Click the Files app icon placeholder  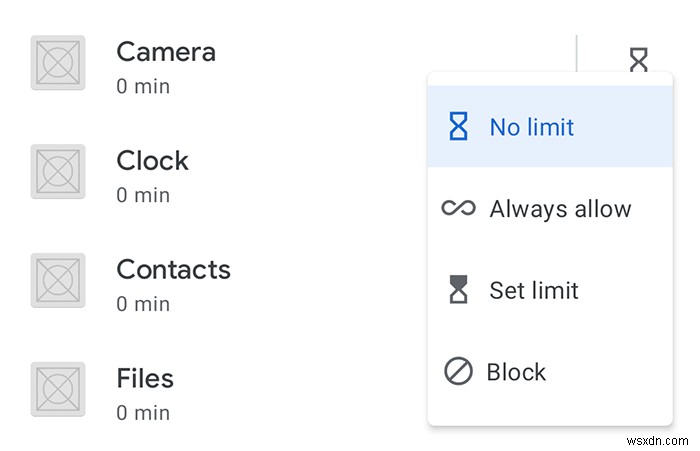point(58,390)
